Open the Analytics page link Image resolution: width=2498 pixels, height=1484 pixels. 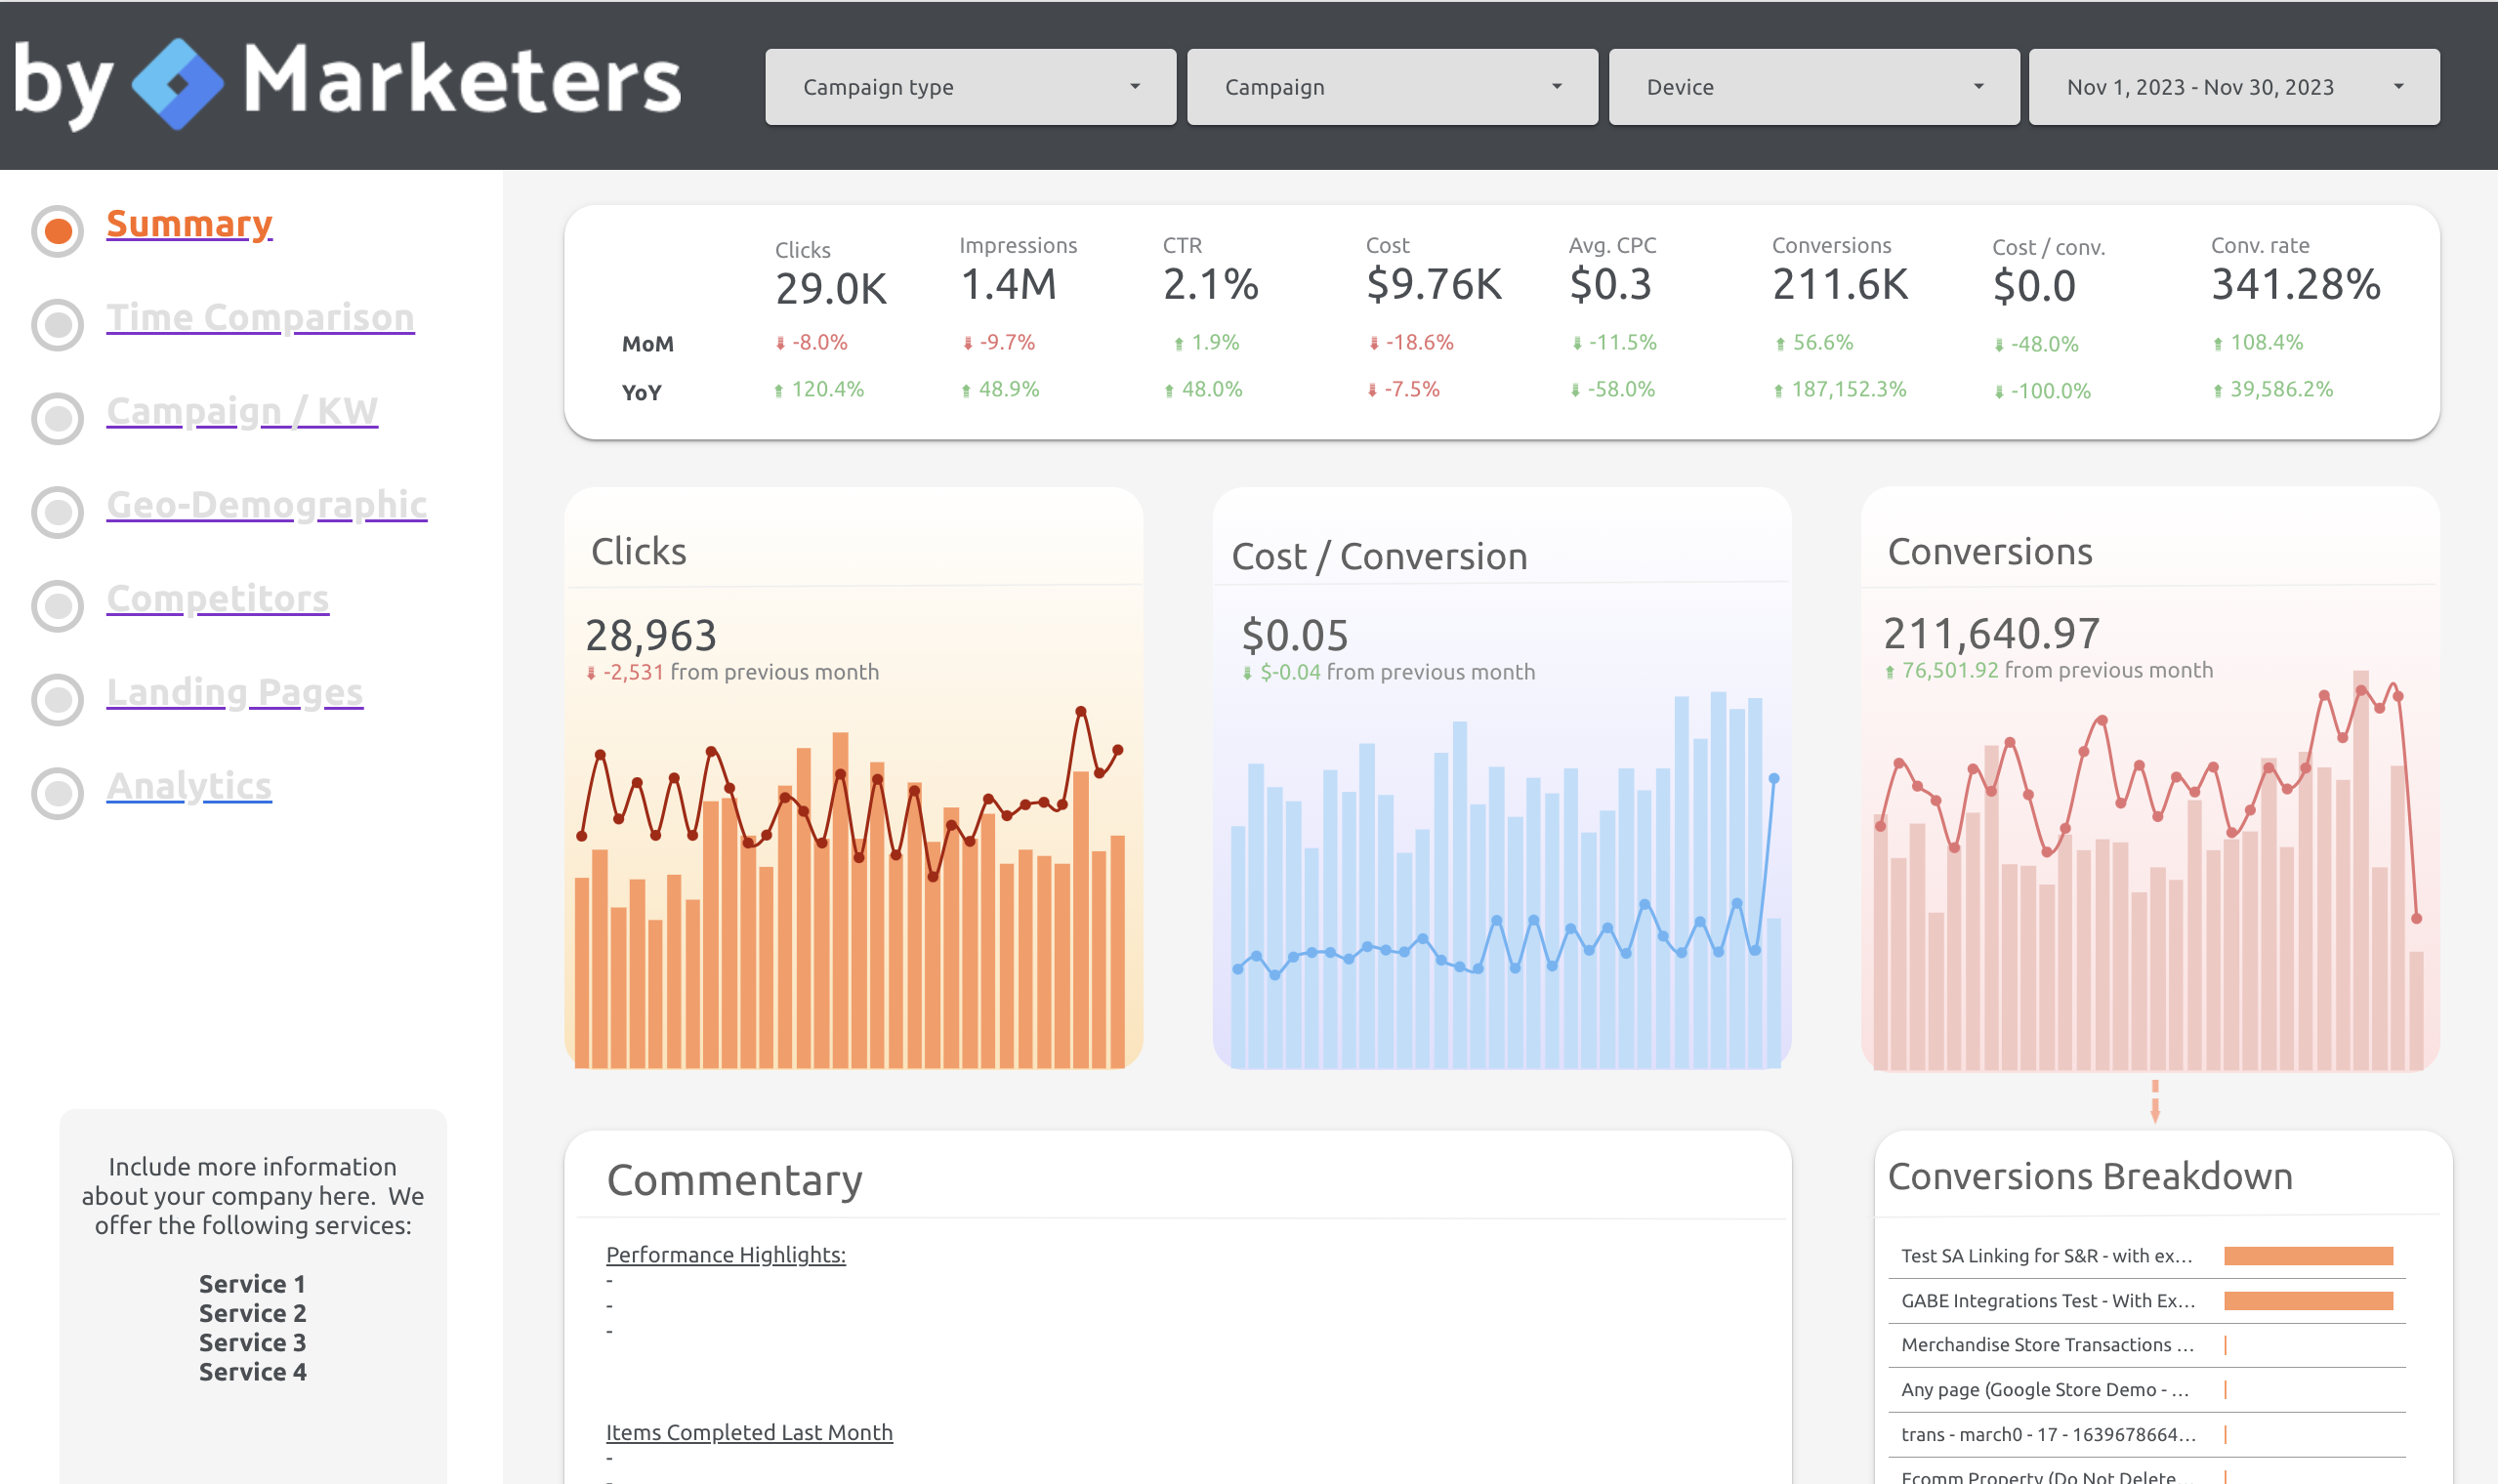click(x=189, y=786)
